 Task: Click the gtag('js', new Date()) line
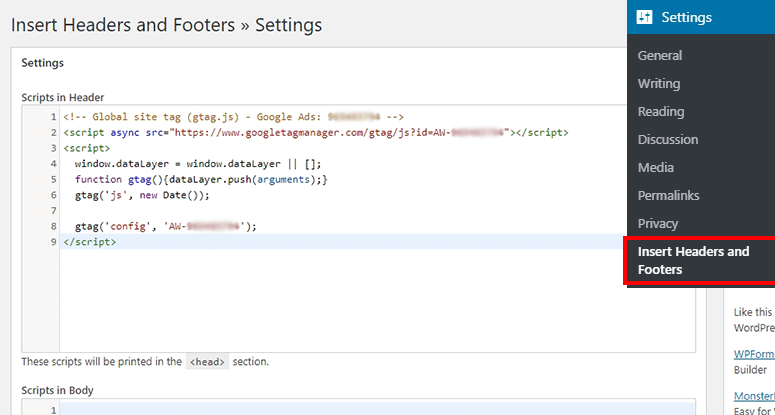click(x=142, y=195)
